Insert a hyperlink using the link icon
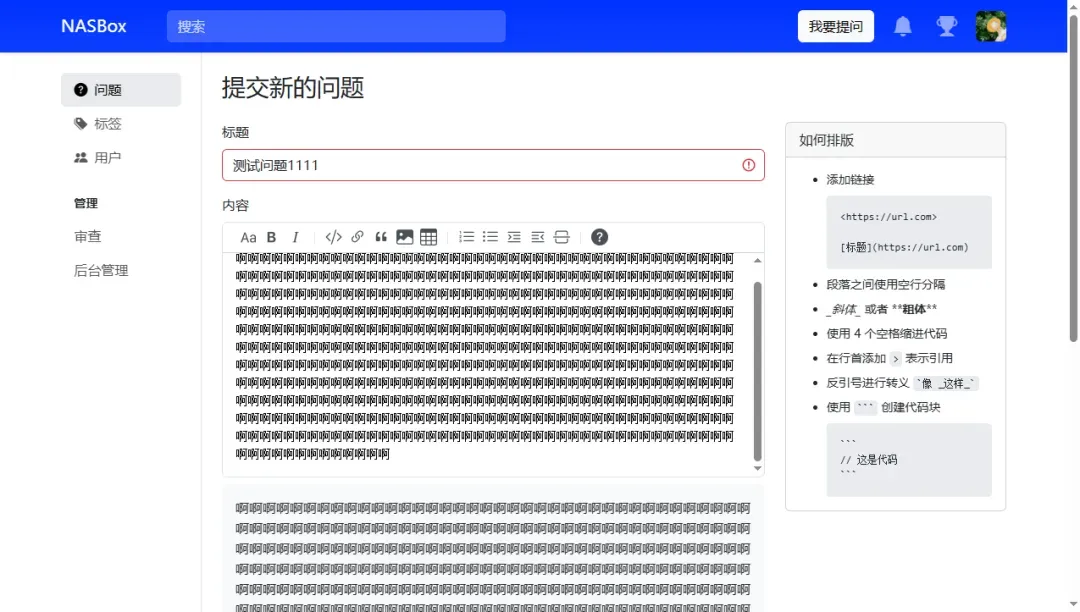The image size is (1080, 612). (357, 237)
